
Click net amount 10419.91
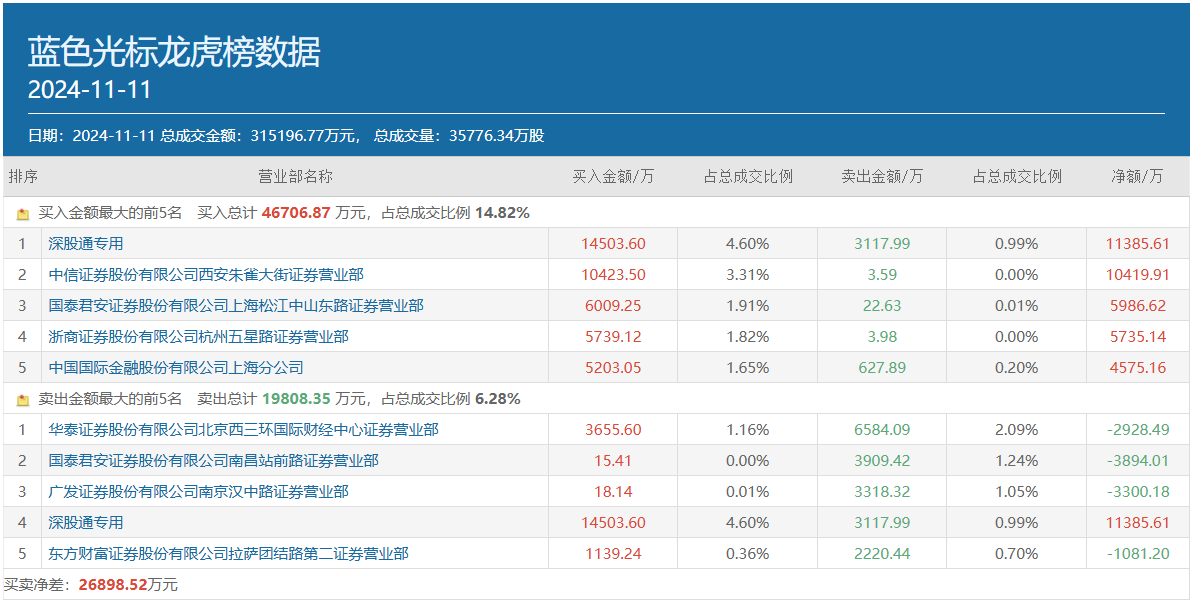tap(1138, 275)
